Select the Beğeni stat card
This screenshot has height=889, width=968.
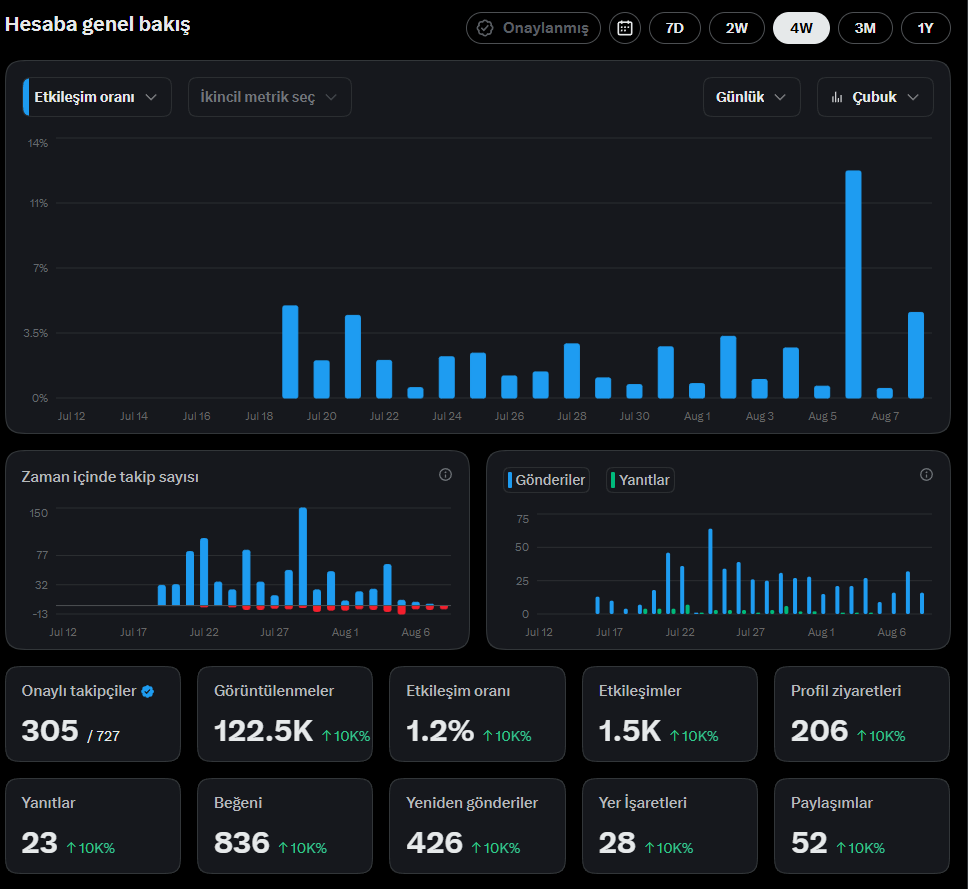(285, 826)
